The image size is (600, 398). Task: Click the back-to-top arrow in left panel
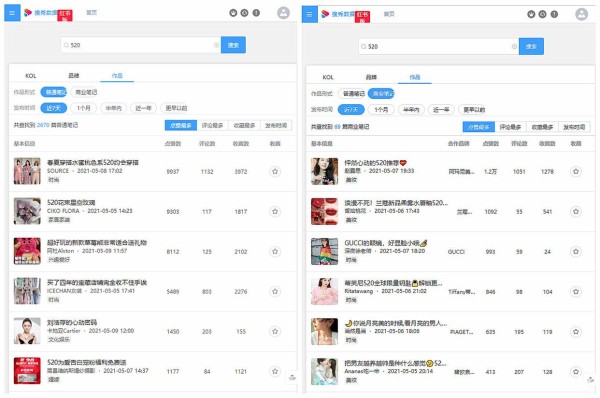click(x=292, y=377)
